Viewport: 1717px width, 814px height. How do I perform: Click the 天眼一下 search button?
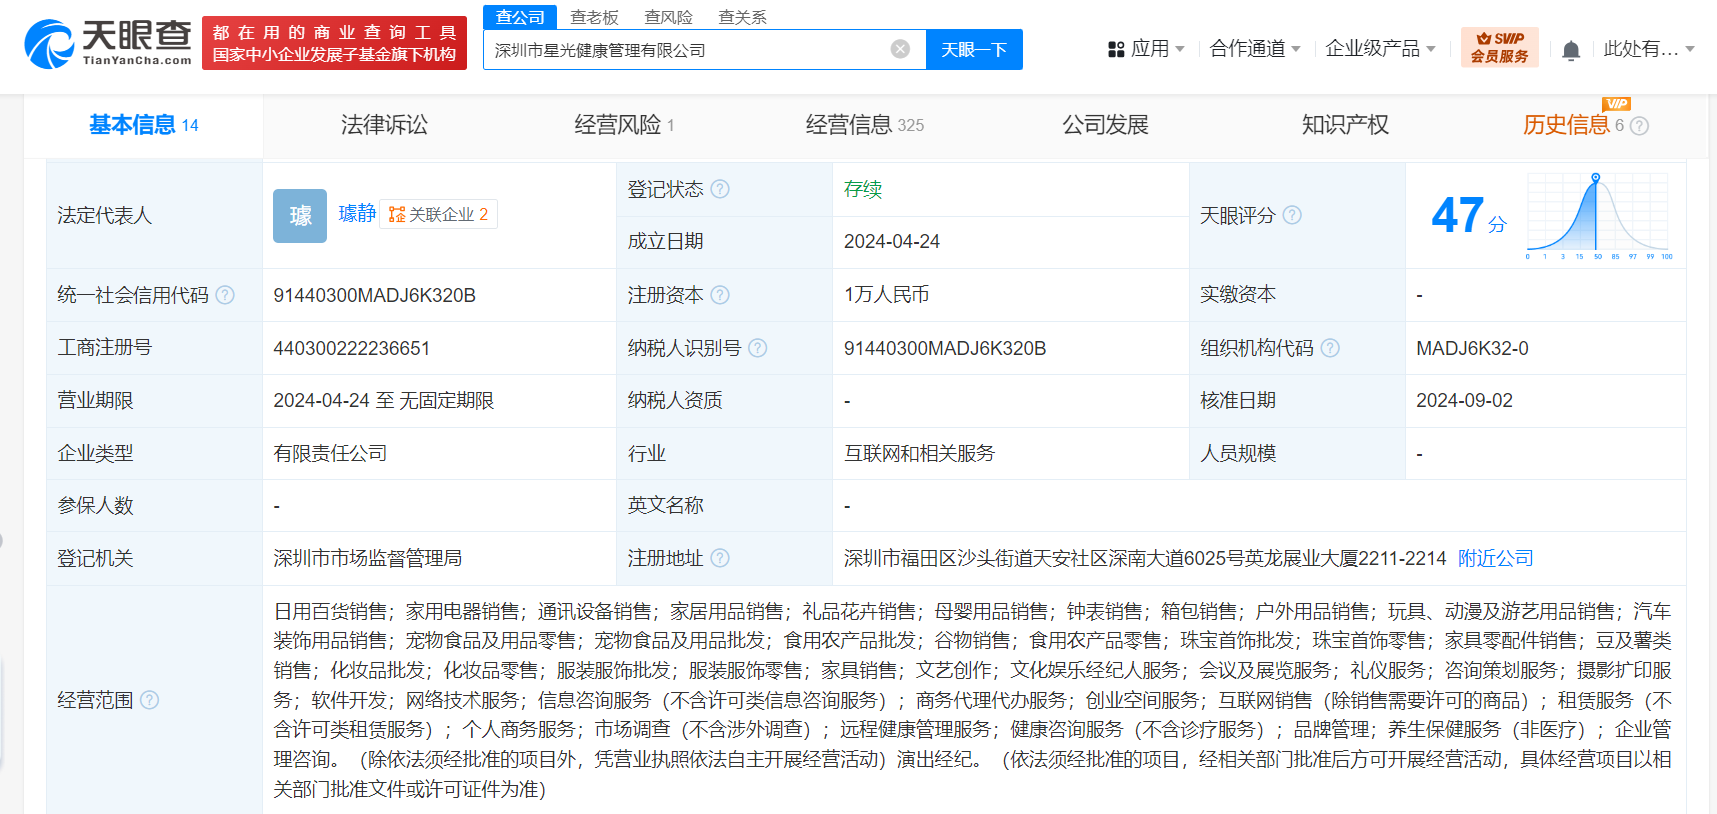pos(973,50)
